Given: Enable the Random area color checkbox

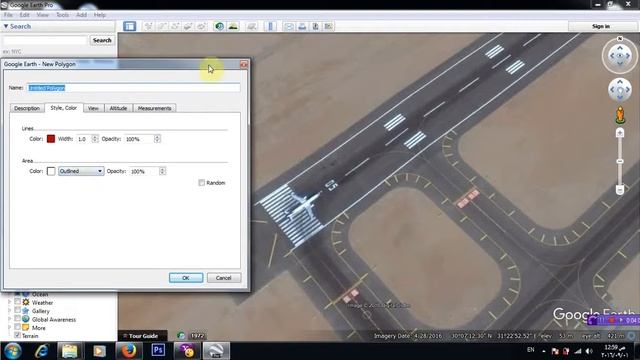Looking at the screenshot, I should (x=202, y=182).
